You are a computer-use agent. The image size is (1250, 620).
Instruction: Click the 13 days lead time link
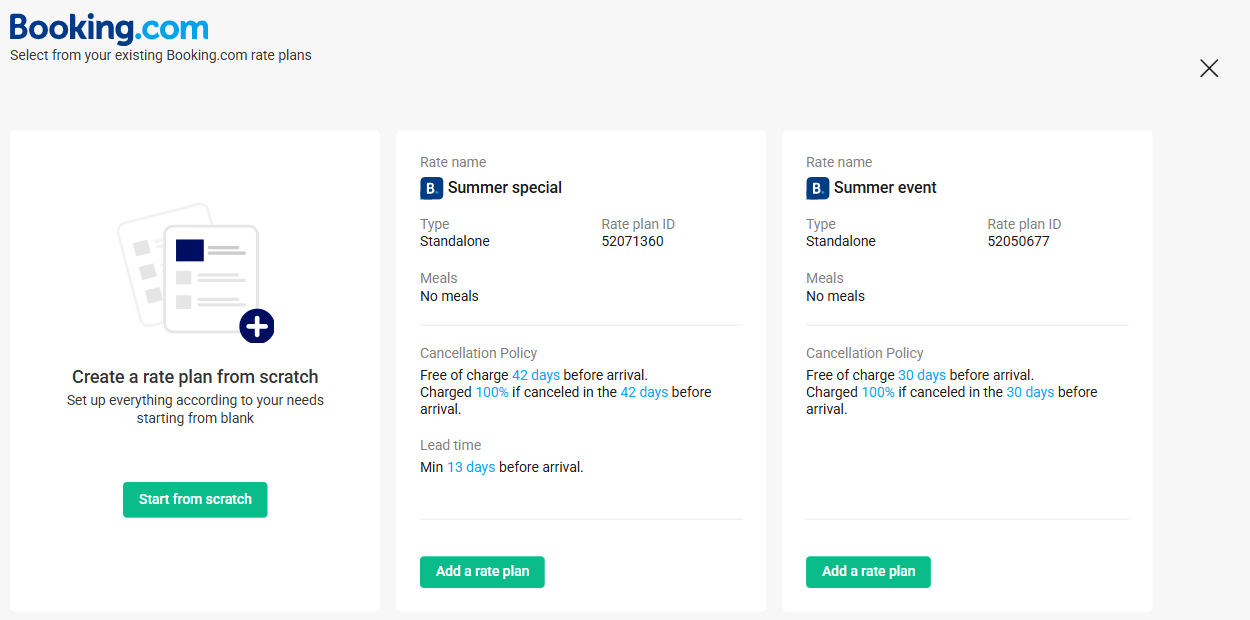coord(471,467)
